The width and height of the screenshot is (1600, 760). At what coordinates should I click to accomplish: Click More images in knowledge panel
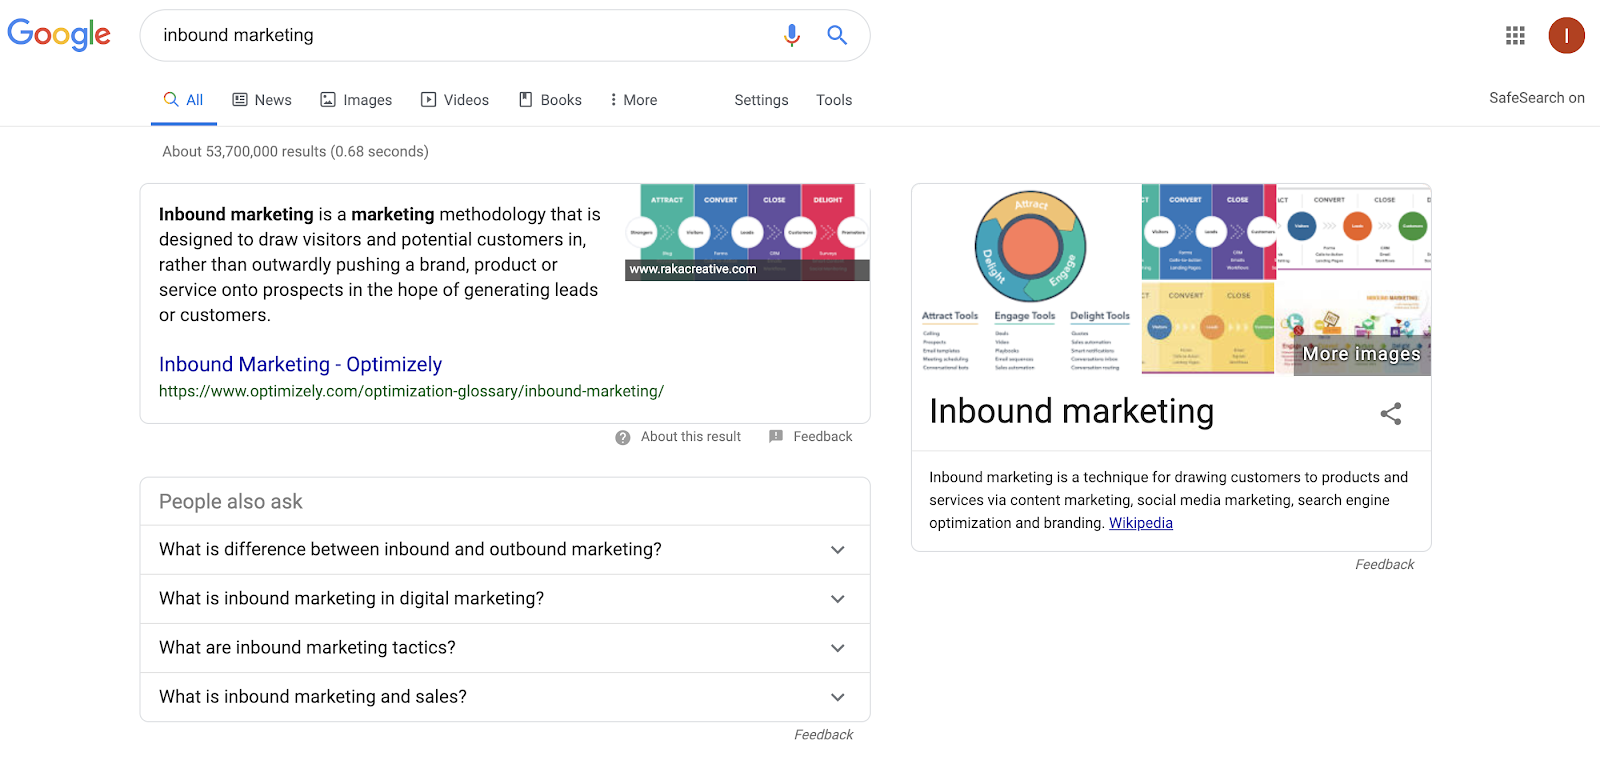(x=1361, y=354)
